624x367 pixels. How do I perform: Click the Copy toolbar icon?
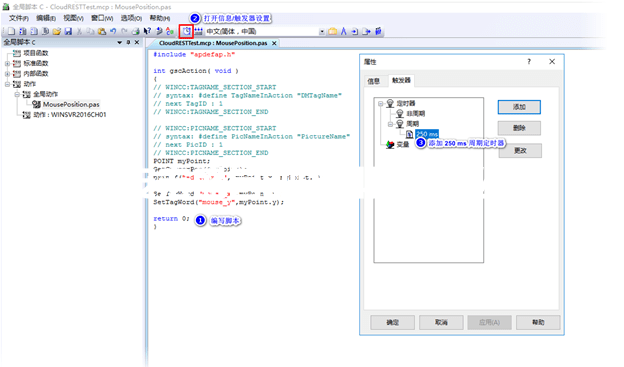(x=90, y=31)
